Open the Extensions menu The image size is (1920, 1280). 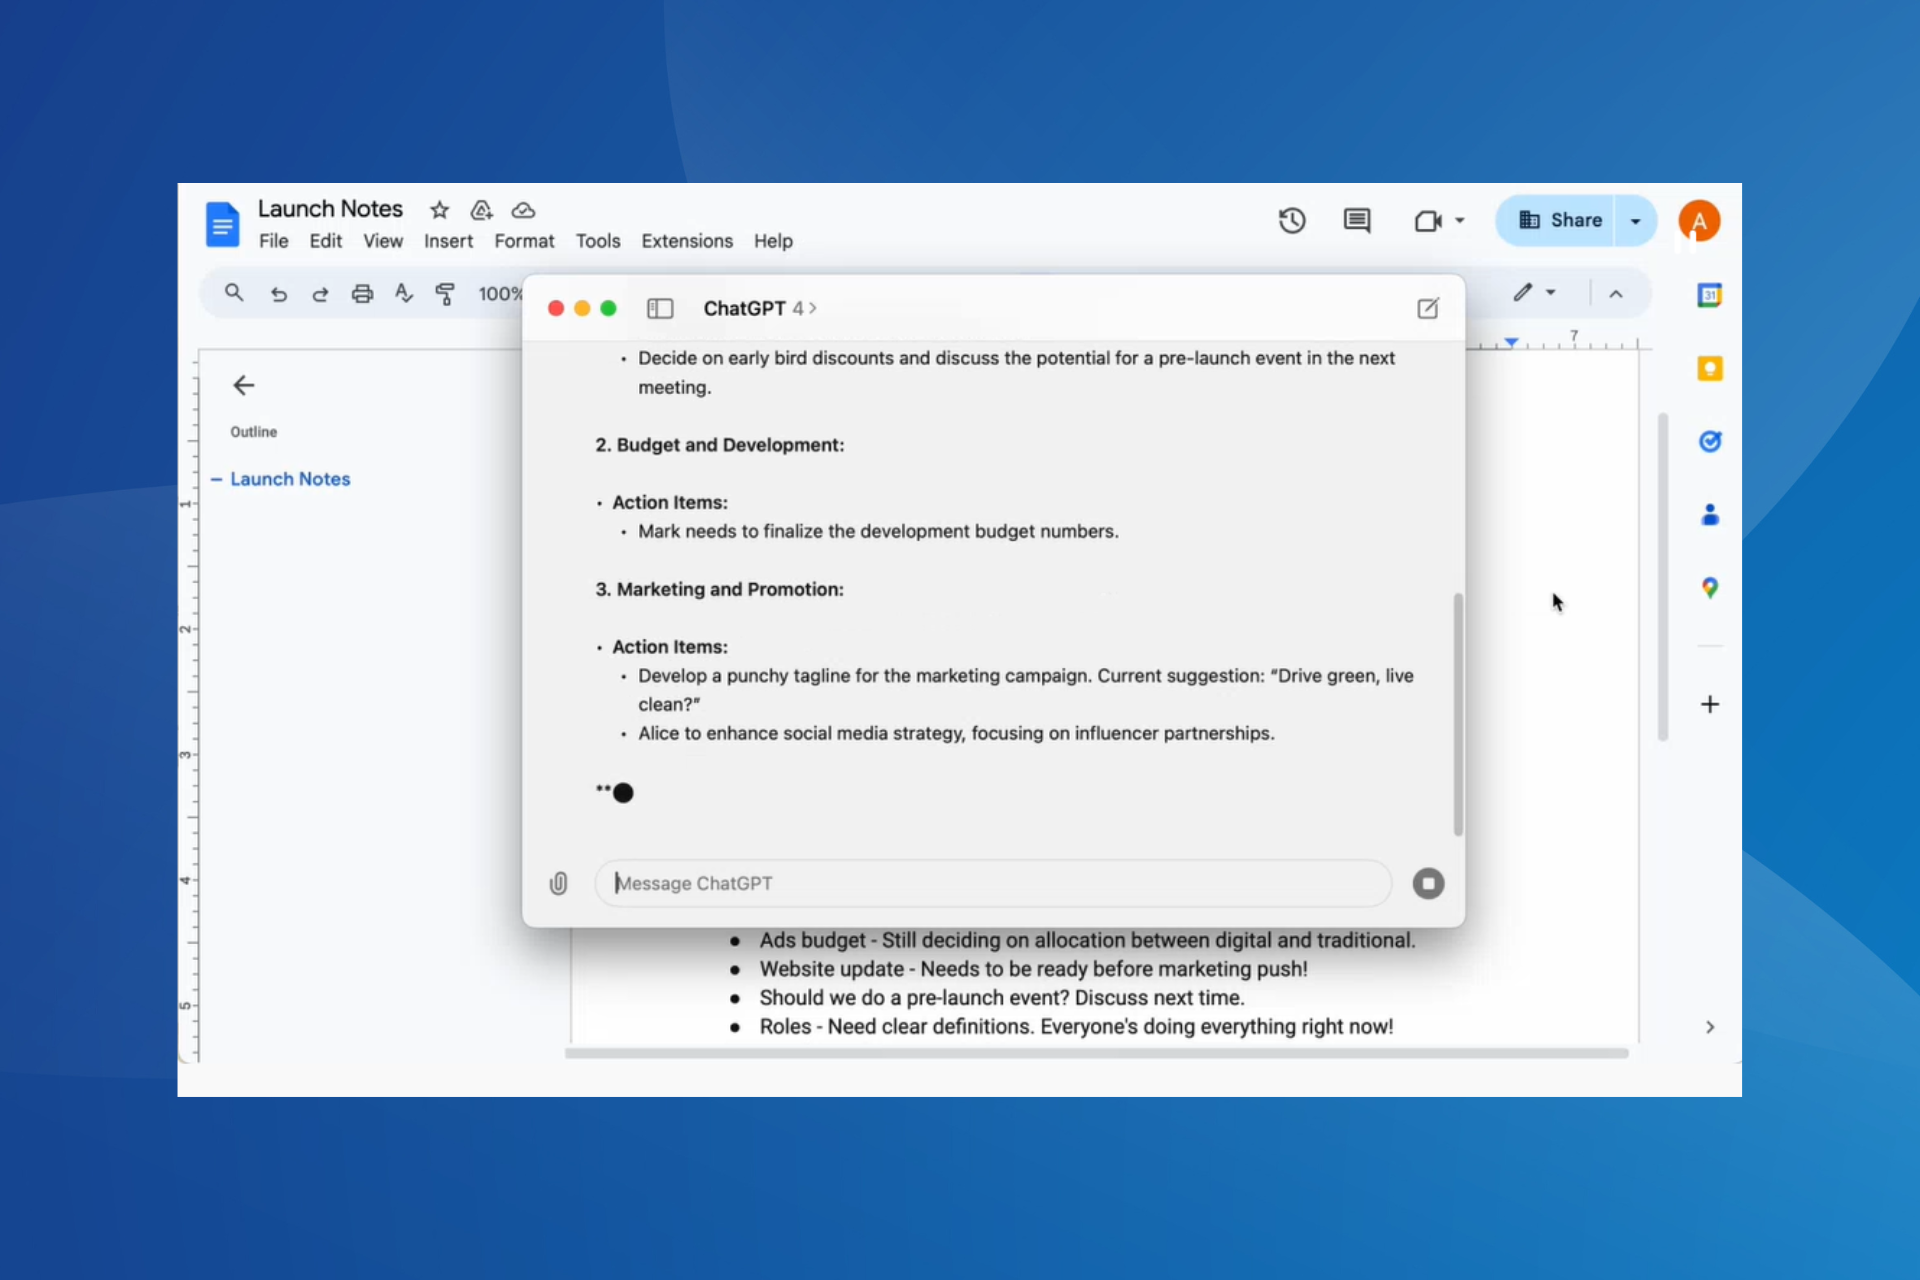(x=687, y=241)
